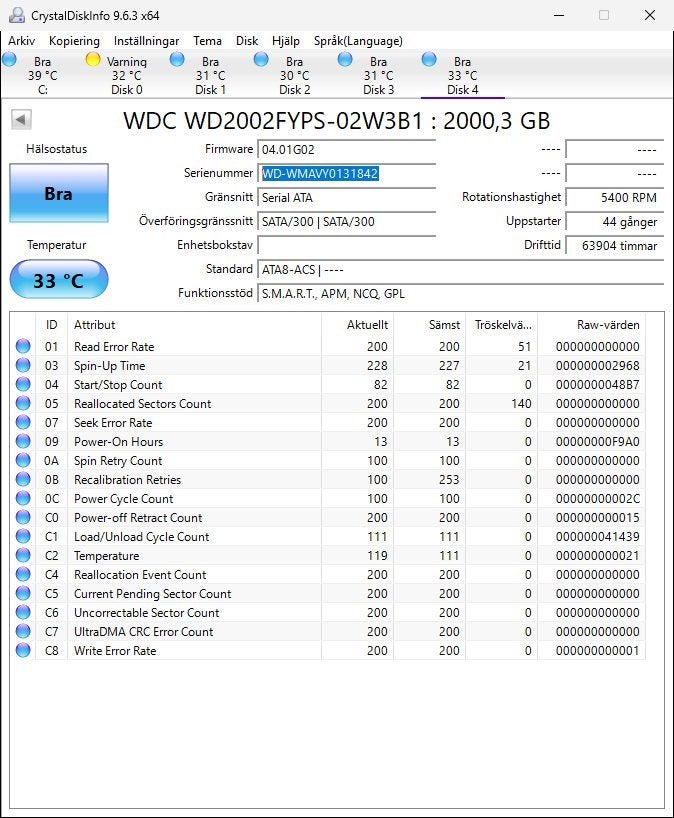The image size is (674, 818).
Task: Select the Disk 1 tab
Action: 210,76
